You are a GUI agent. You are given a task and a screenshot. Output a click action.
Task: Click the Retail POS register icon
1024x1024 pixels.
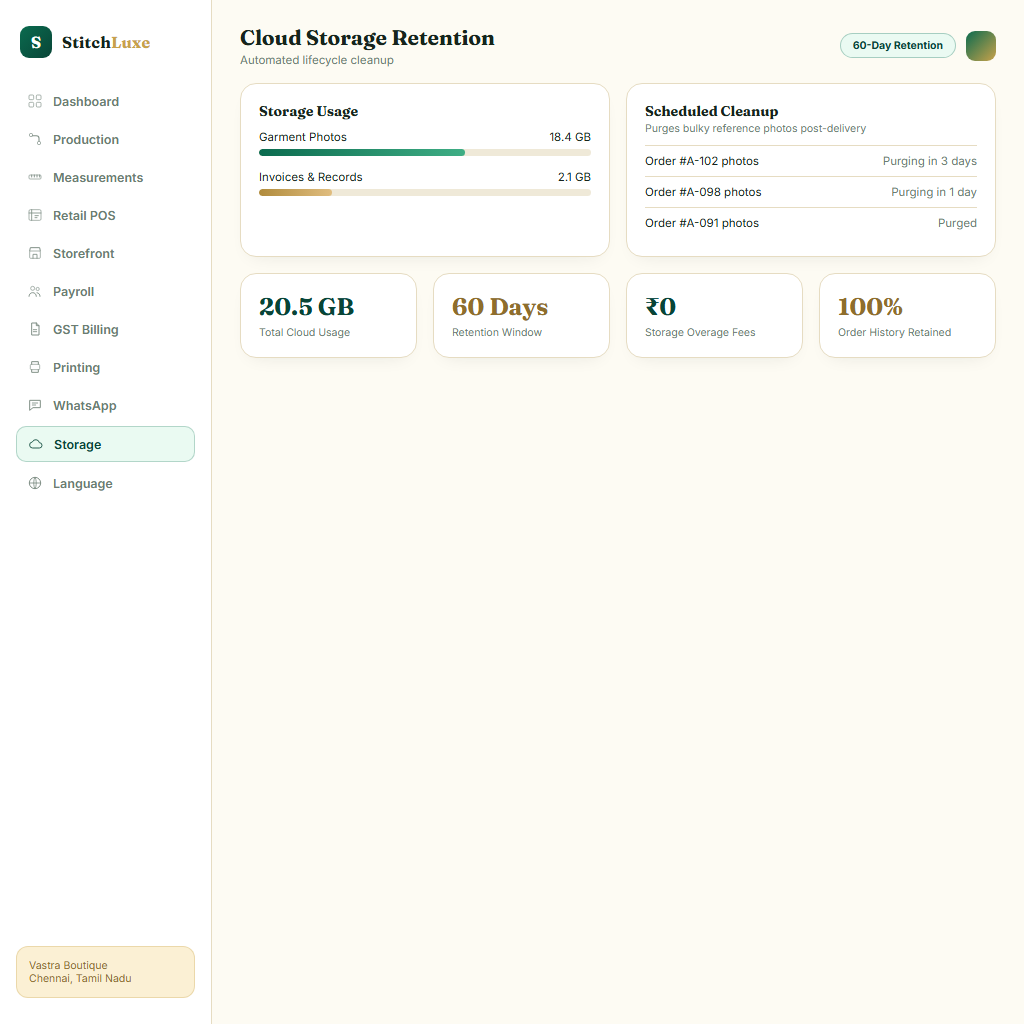pyautogui.click(x=35, y=215)
